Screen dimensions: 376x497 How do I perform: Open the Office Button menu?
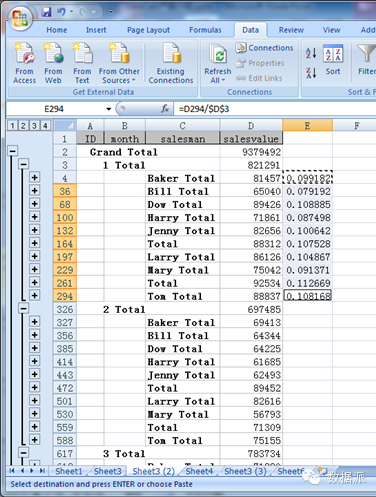pyautogui.click(x=20, y=18)
